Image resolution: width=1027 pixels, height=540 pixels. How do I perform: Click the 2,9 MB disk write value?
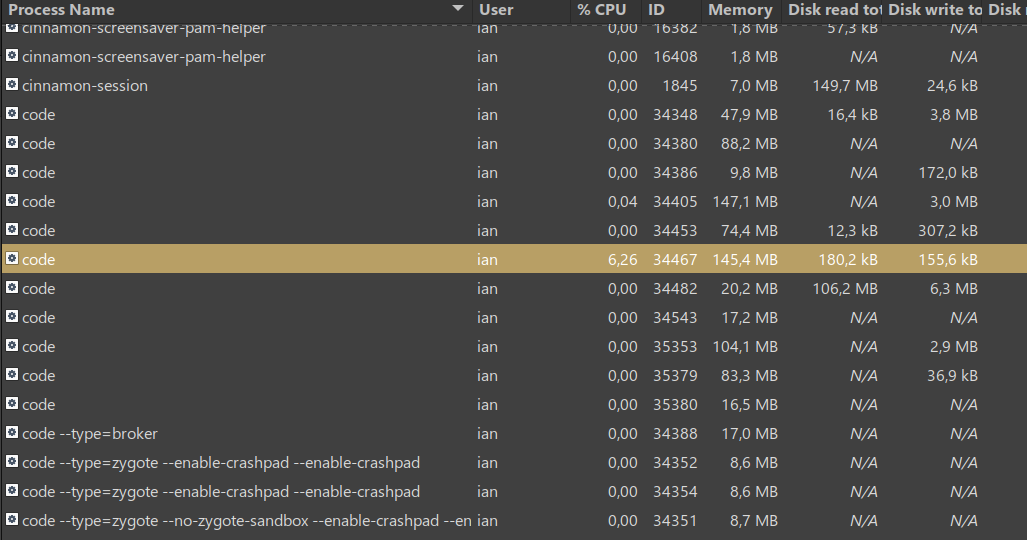pyautogui.click(x=954, y=347)
